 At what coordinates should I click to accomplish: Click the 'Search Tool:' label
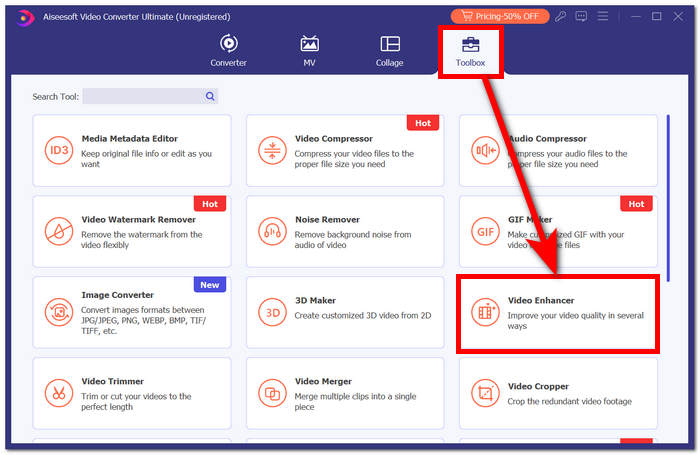tap(55, 96)
